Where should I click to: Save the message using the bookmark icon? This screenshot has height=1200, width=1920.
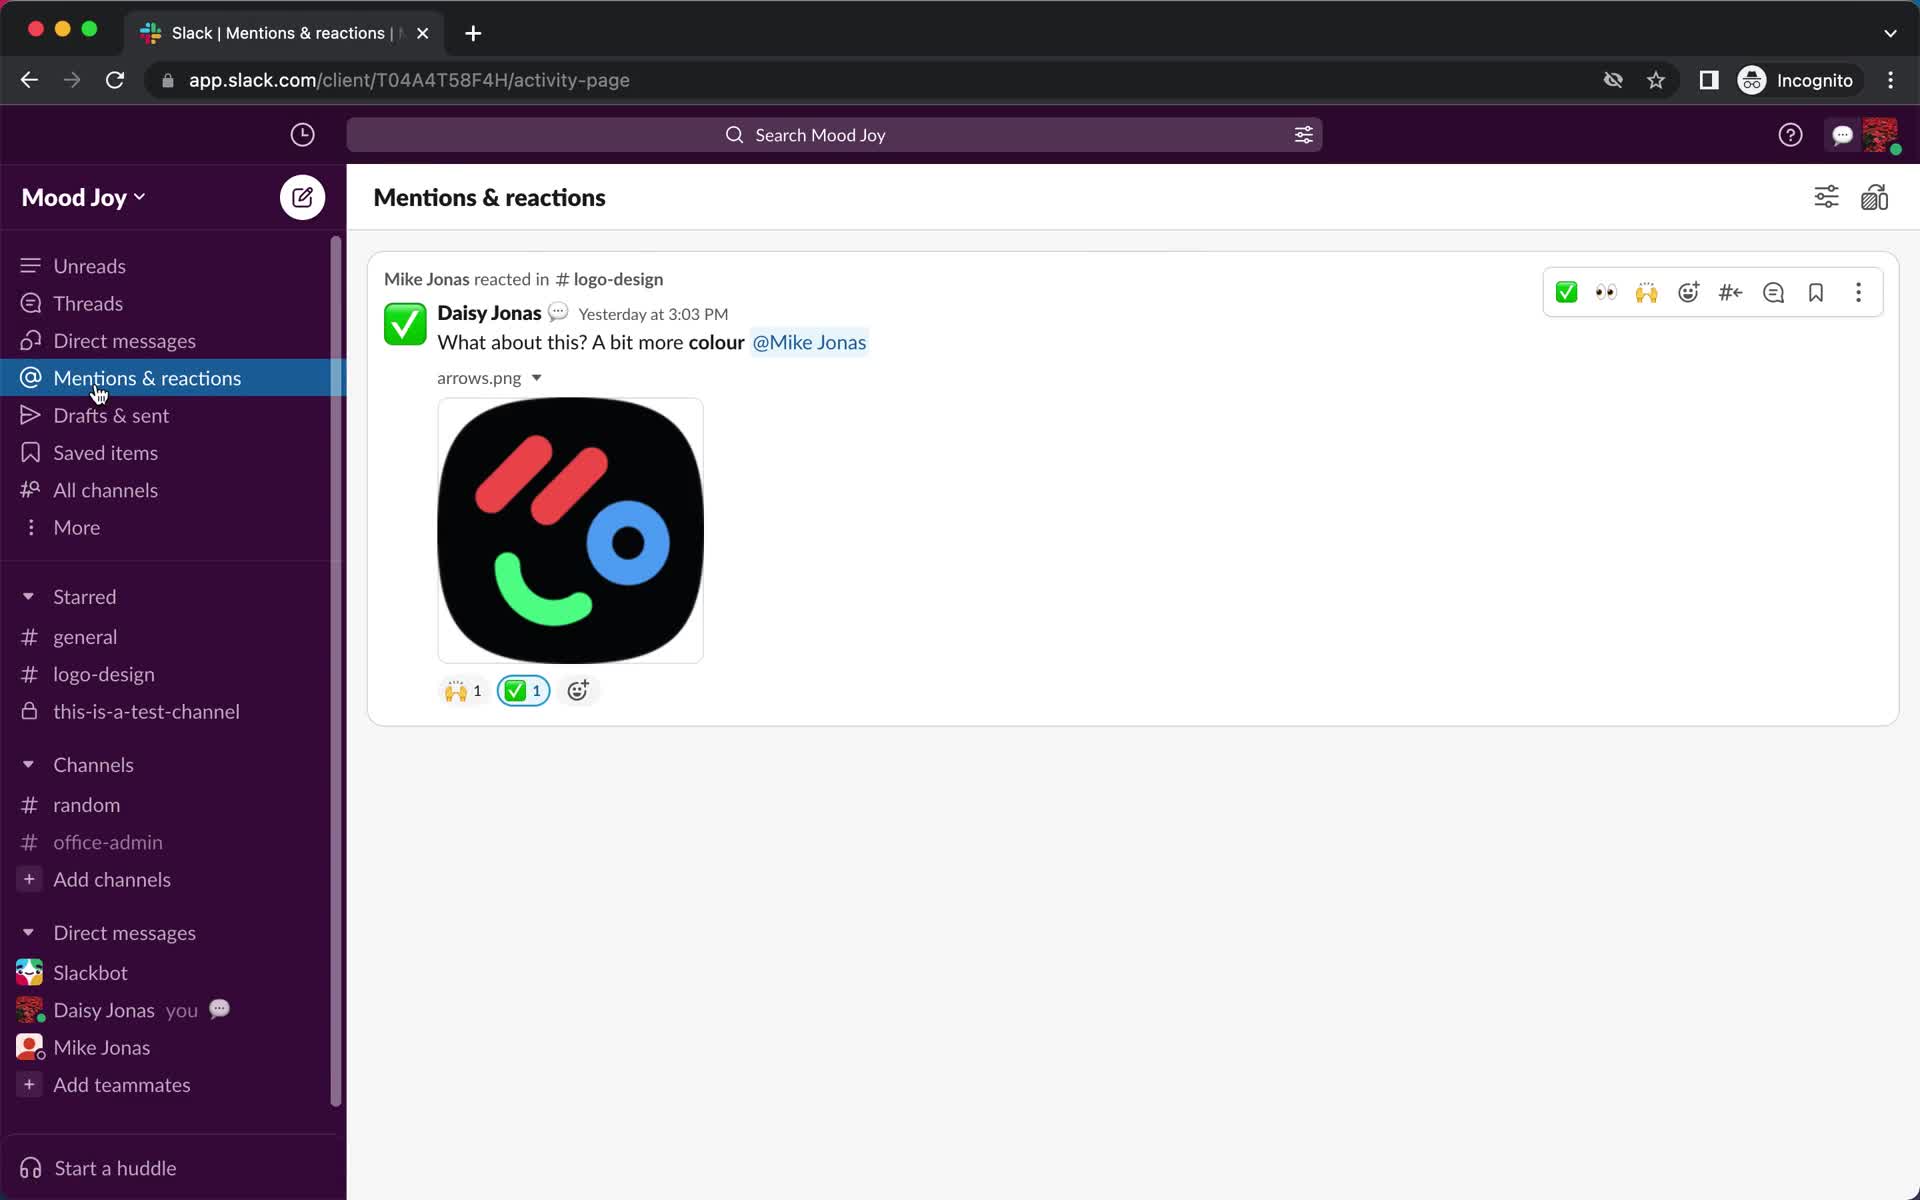[1816, 292]
